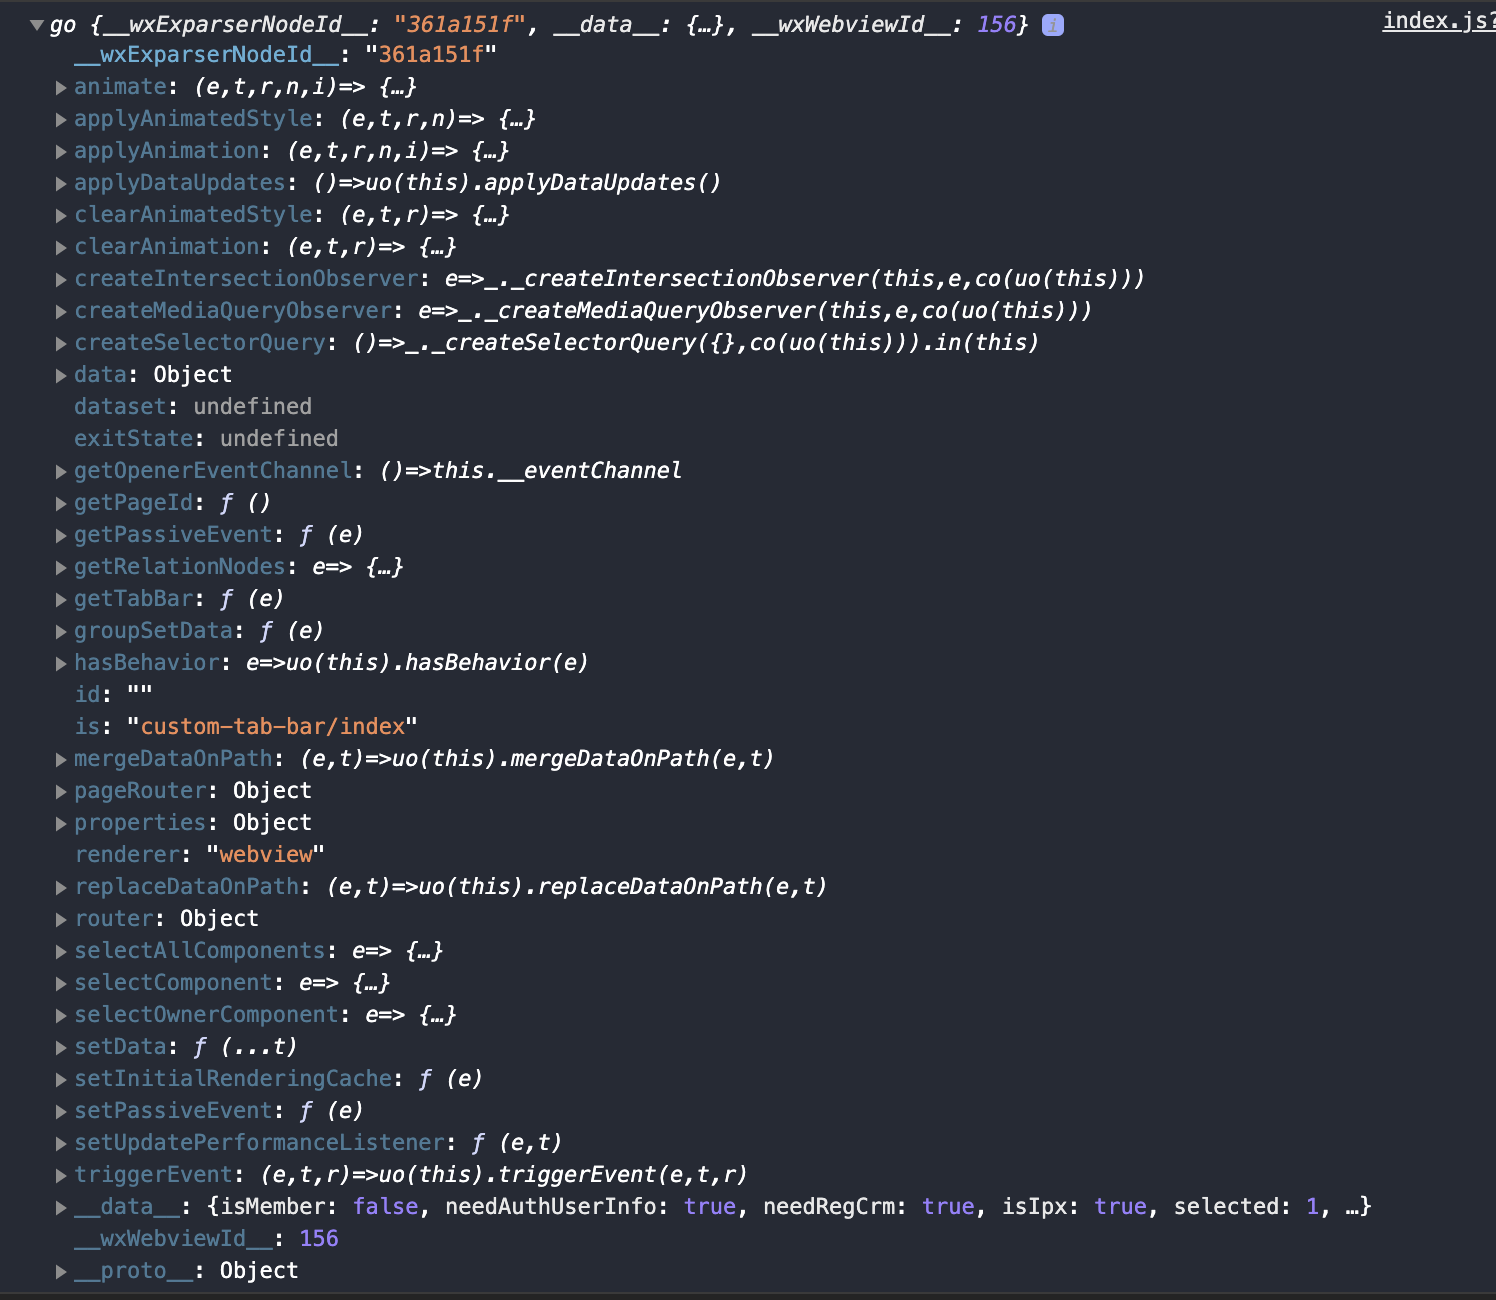Expand the __proto__ object
Screen dimensions: 1496x1300
61,1272
